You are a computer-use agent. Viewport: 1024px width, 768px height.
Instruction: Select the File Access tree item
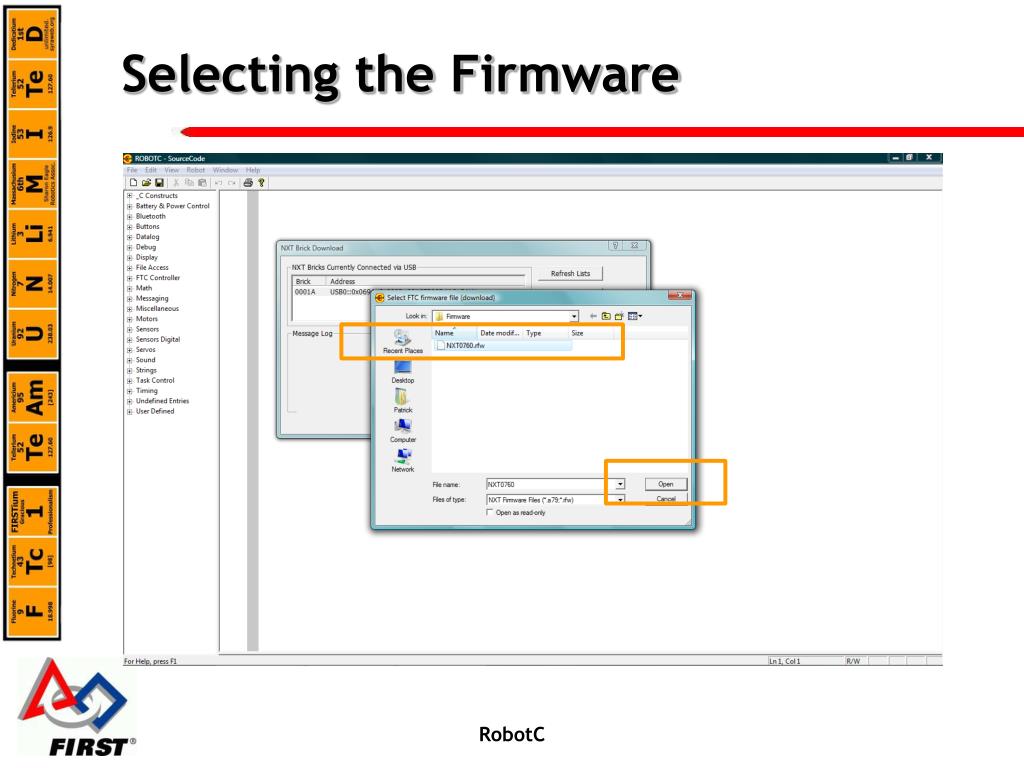point(152,268)
